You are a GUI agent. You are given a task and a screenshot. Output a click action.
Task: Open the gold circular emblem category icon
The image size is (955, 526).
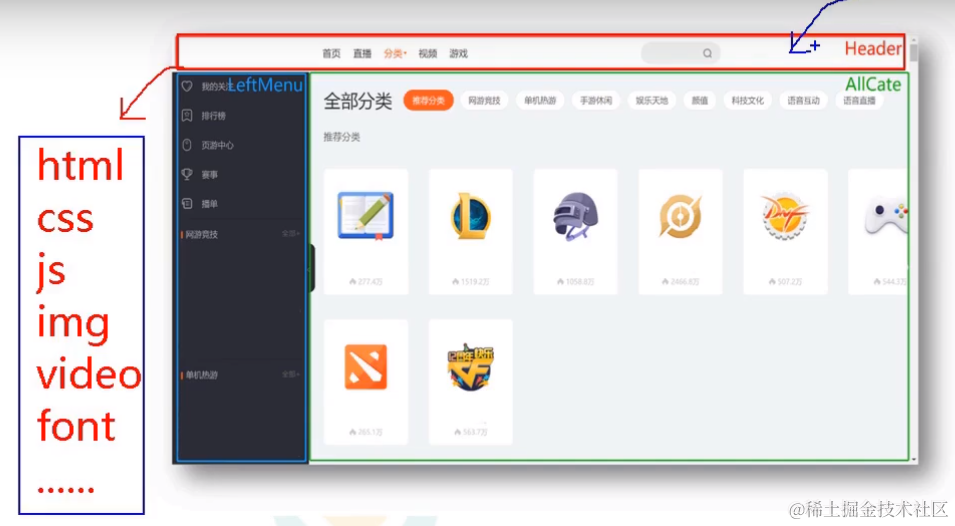click(680, 216)
